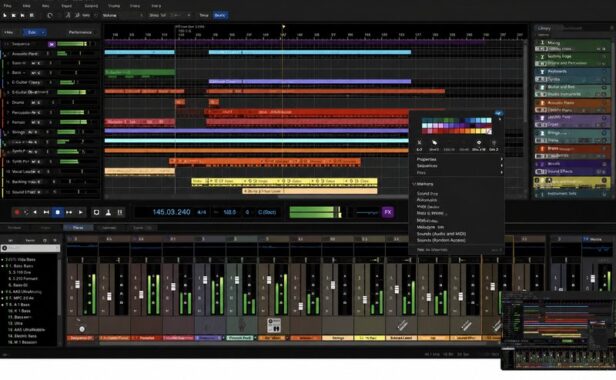Image resolution: width=616 pixels, height=380 pixels.
Task: Click the tag icon in context menu
Action: pyautogui.click(x=434, y=143)
